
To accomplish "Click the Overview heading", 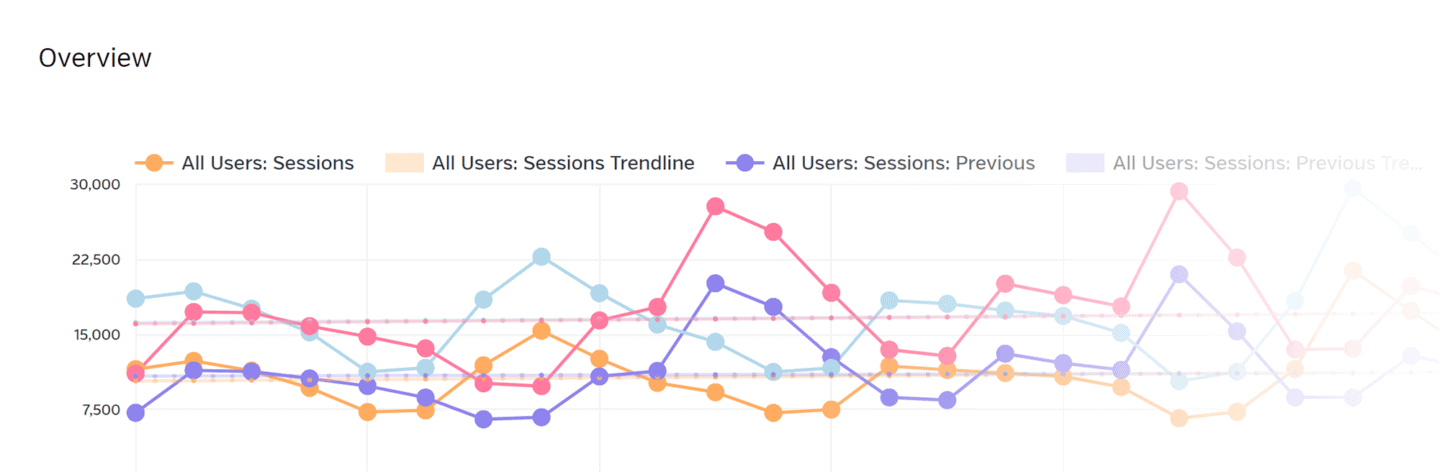I will [x=95, y=58].
